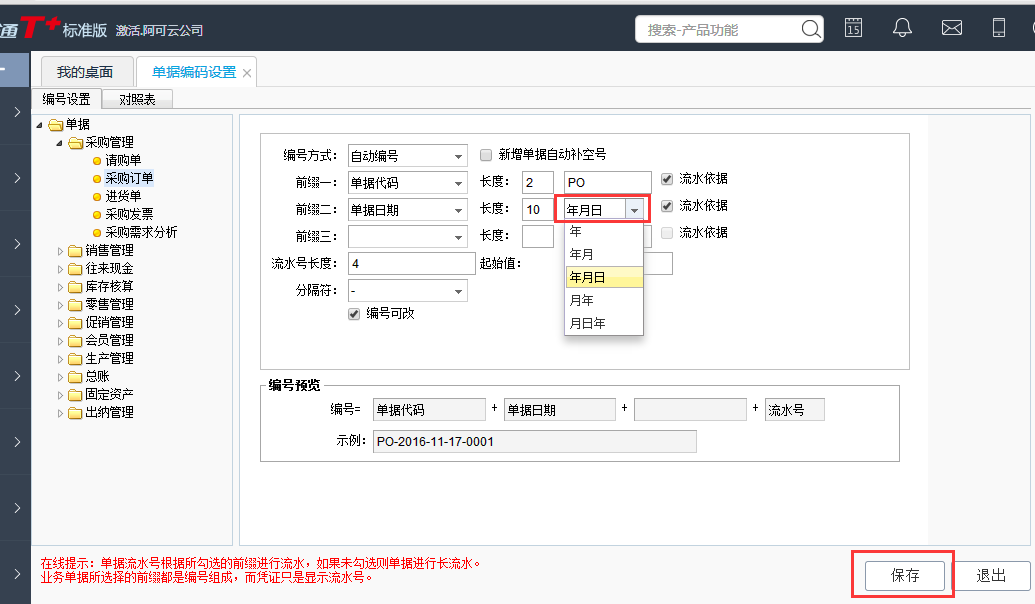Image resolution: width=1035 pixels, height=604 pixels.
Task: Expand the 销售管理 tree node
Action: coord(60,252)
